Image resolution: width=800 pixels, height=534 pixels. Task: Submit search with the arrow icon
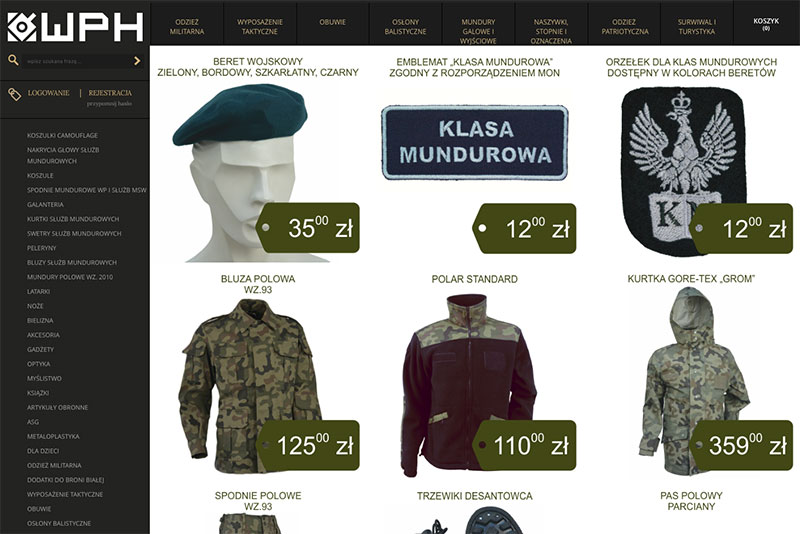(137, 61)
